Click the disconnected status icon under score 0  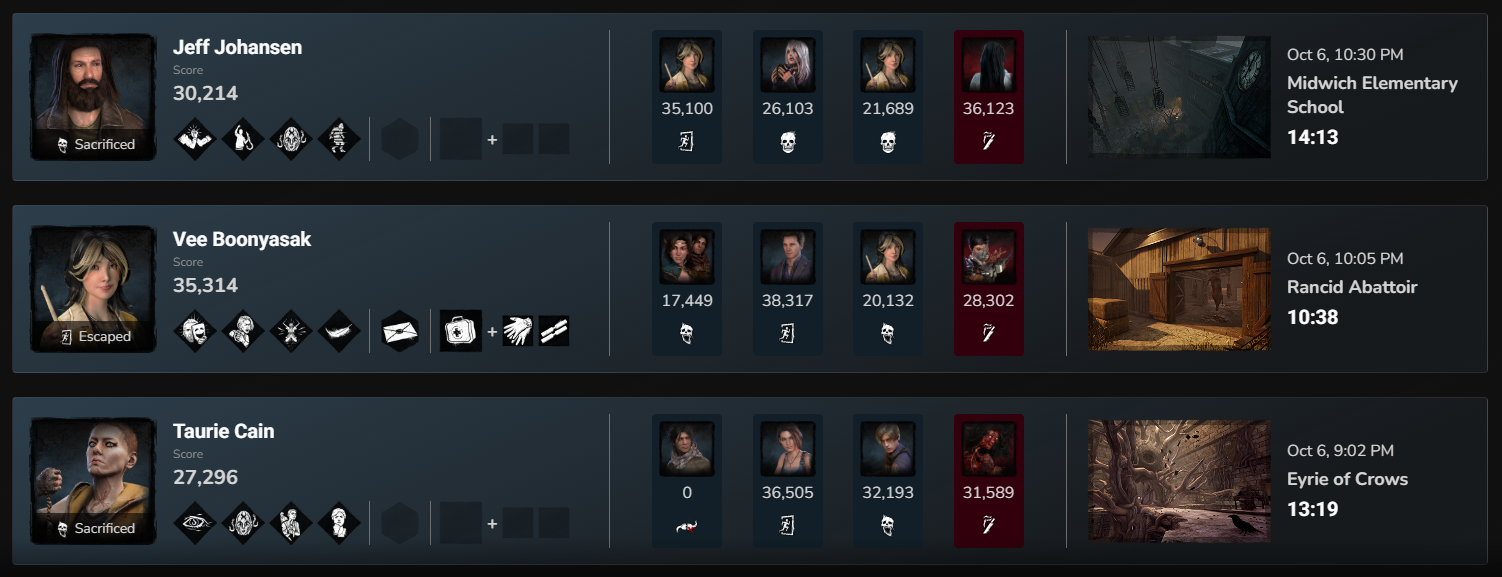pos(687,526)
